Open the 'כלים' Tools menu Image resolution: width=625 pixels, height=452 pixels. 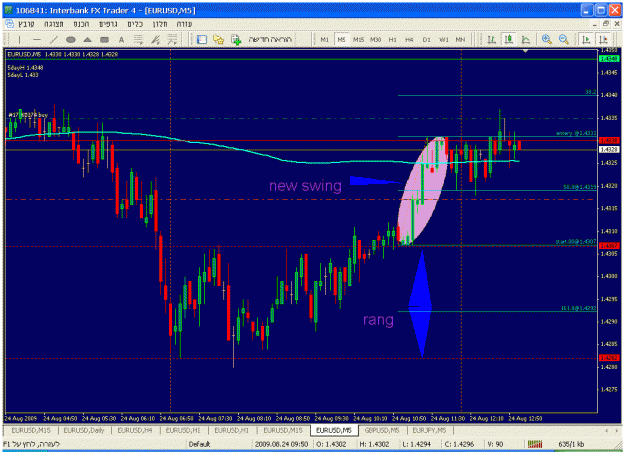(135, 24)
